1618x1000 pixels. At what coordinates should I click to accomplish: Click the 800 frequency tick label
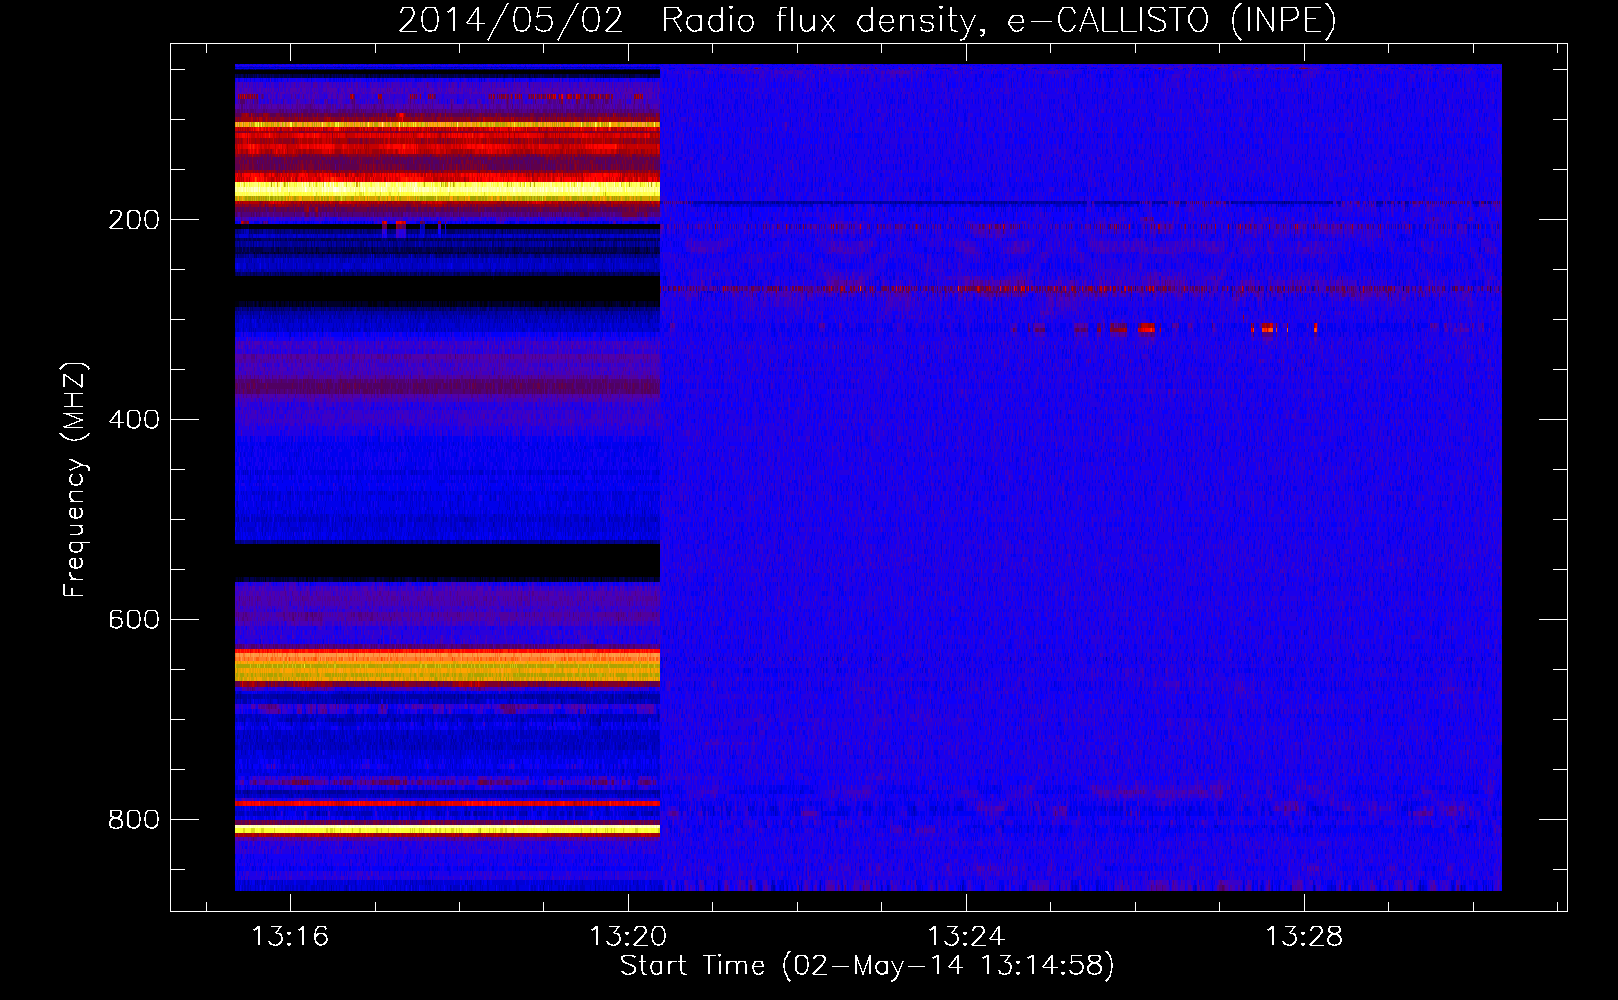(x=134, y=819)
